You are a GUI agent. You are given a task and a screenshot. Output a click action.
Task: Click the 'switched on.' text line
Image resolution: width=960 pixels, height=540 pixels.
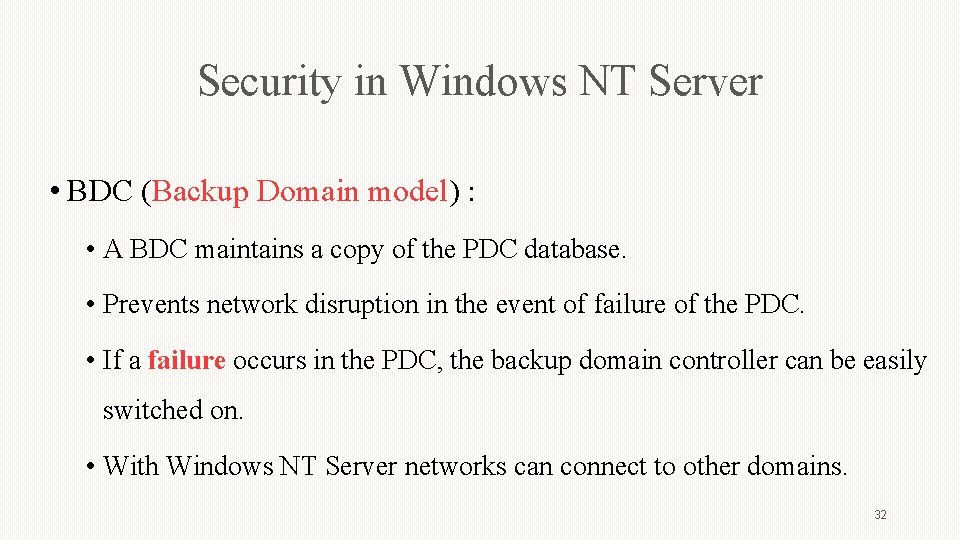(173, 410)
